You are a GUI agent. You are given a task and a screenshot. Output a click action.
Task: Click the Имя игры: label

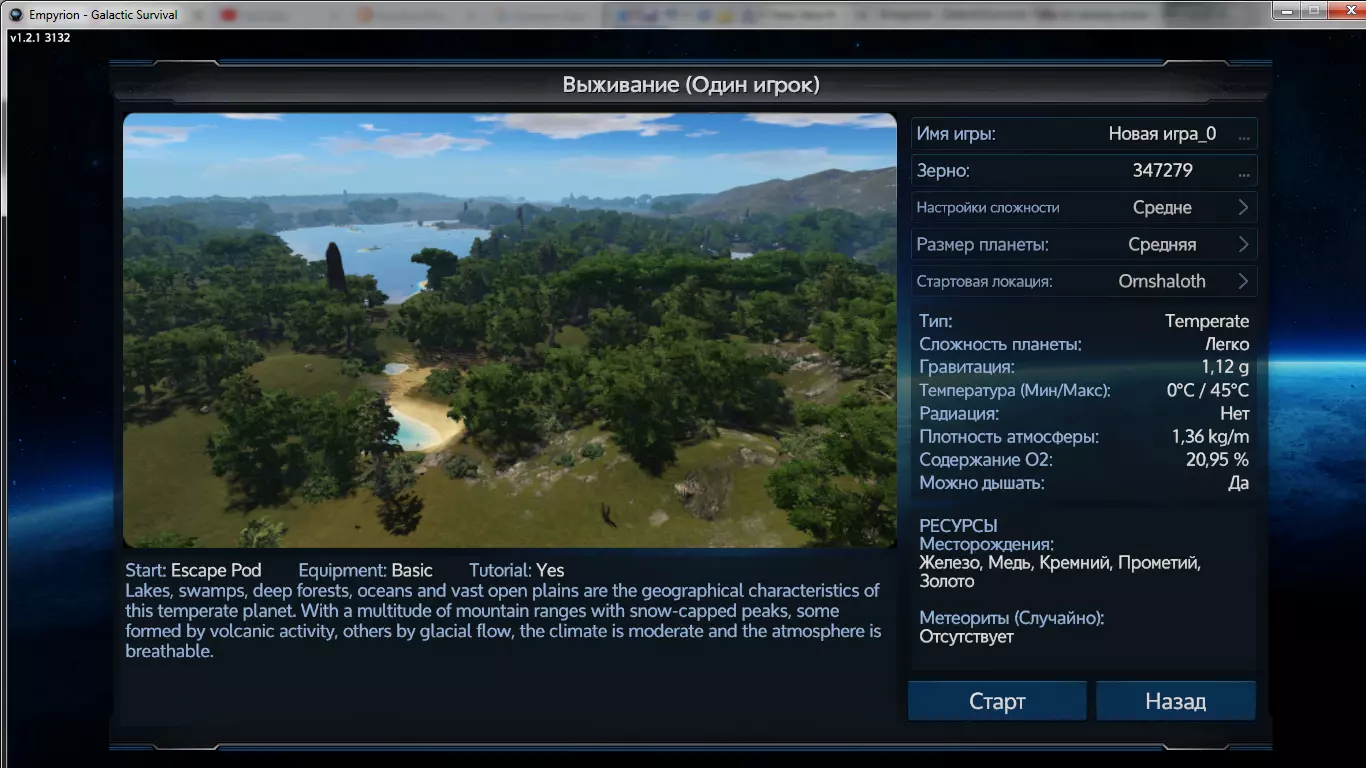(x=956, y=134)
